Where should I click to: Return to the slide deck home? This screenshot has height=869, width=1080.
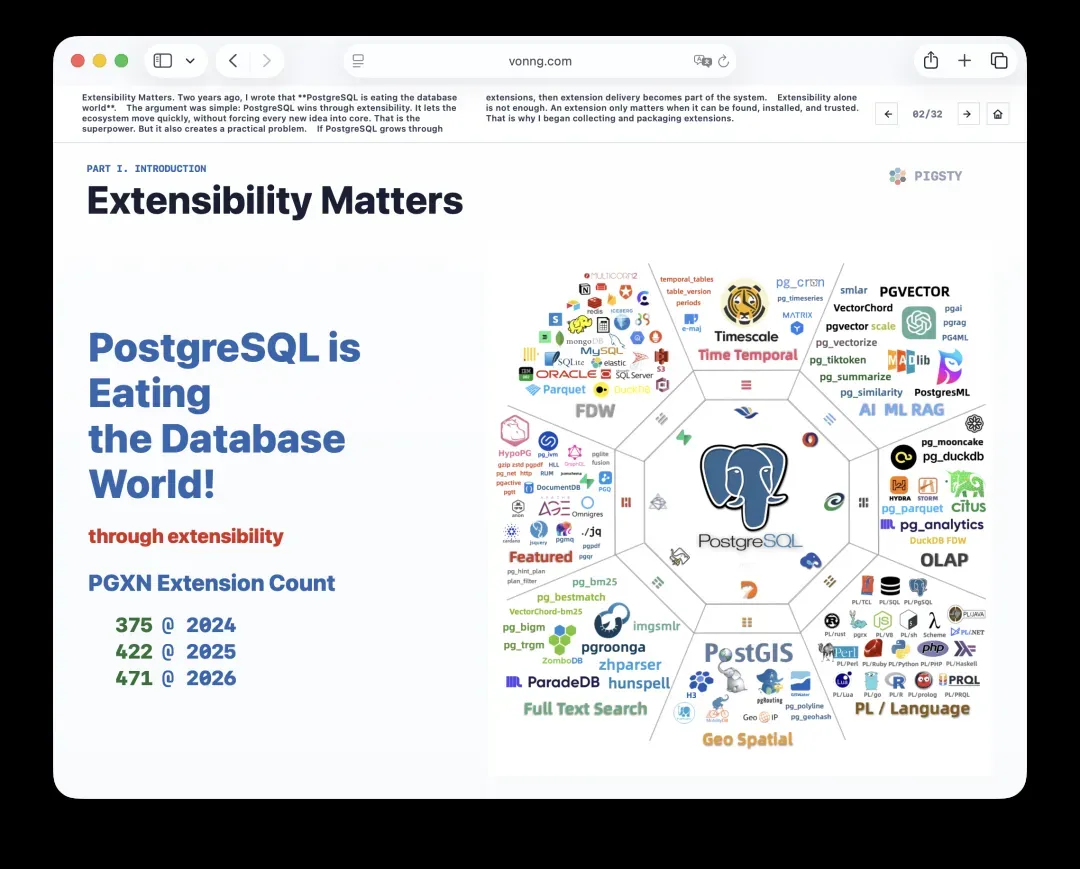click(998, 114)
